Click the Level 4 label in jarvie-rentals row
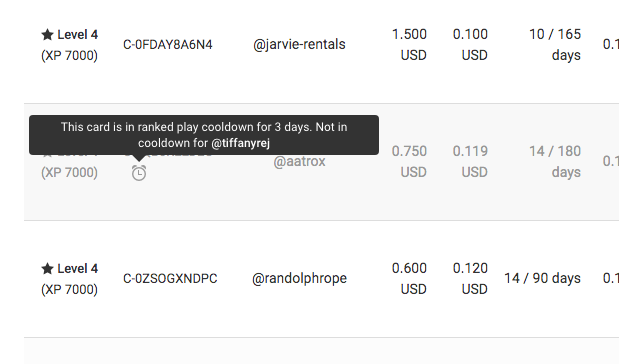619x364 pixels. pyautogui.click(x=77, y=35)
